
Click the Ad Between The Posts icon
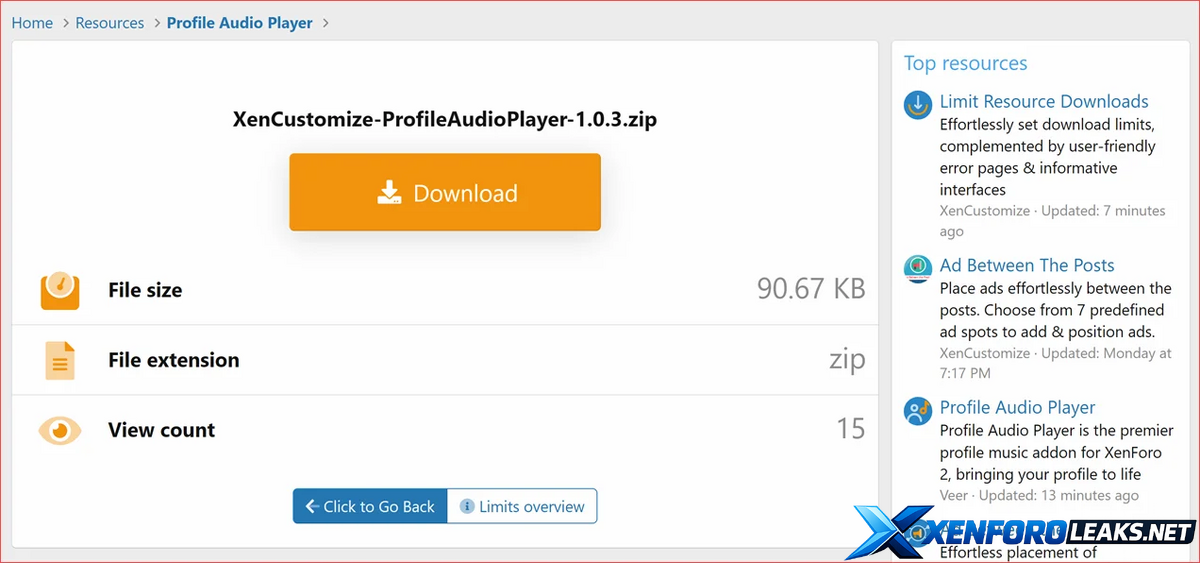click(x=918, y=269)
